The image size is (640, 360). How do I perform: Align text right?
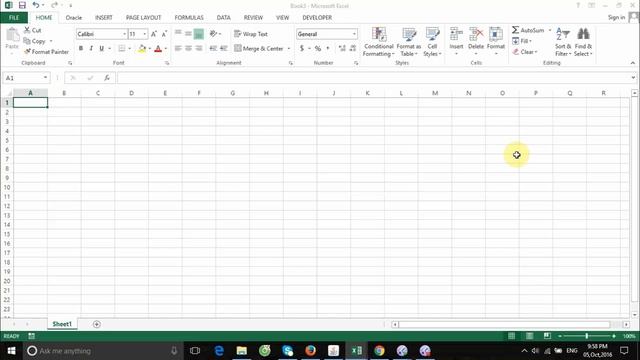point(199,49)
